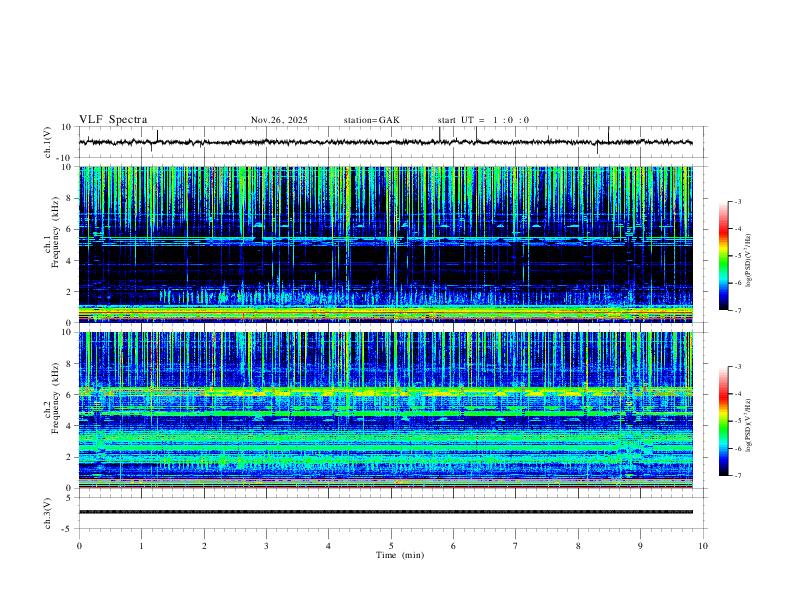Click the ch.3 voltage trace band
The height and width of the screenshot is (612, 792).
click(385, 512)
